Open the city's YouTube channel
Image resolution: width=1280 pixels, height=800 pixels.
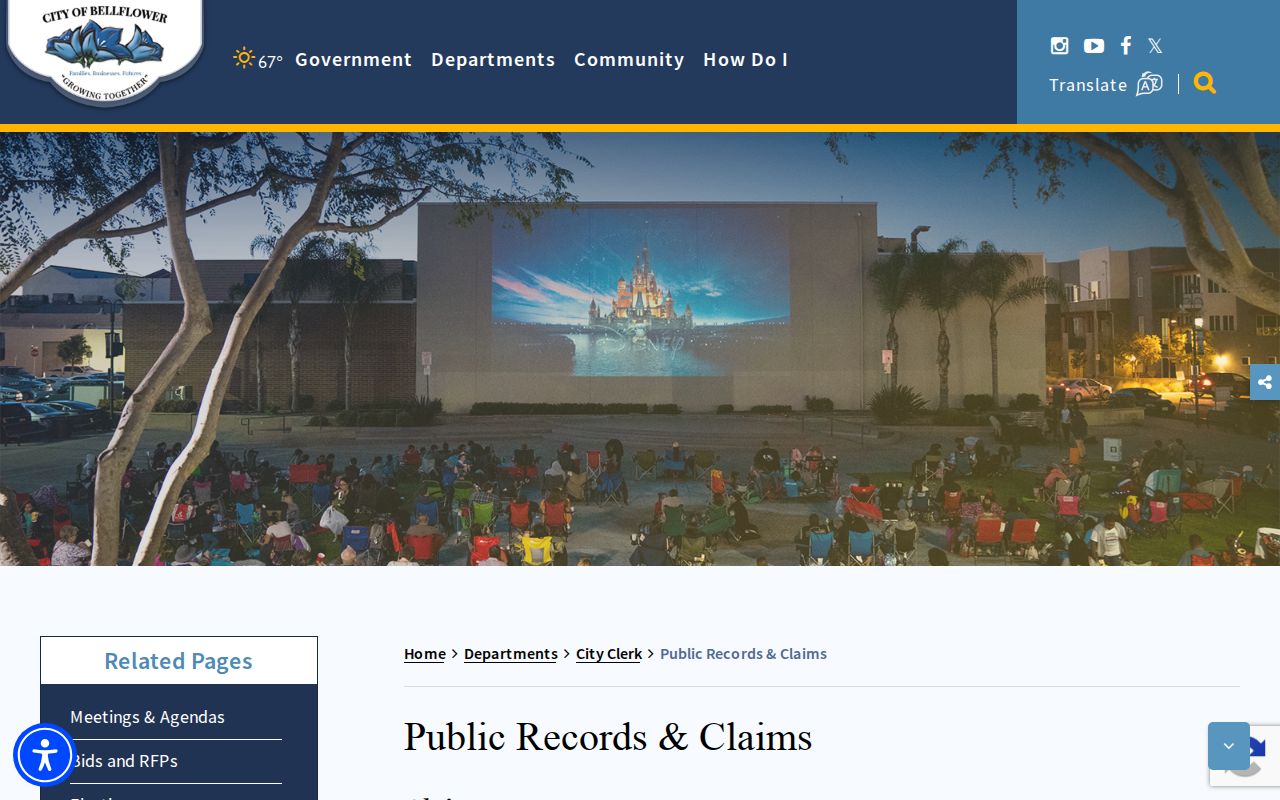1094,46
